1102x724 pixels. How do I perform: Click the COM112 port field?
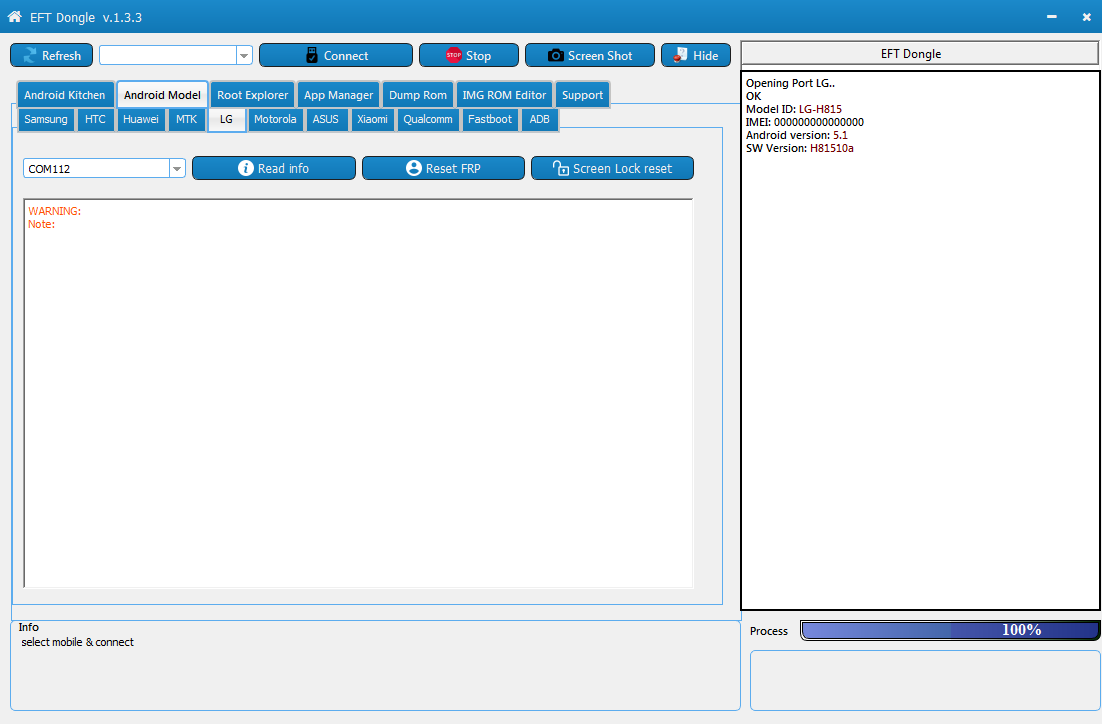(97, 169)
